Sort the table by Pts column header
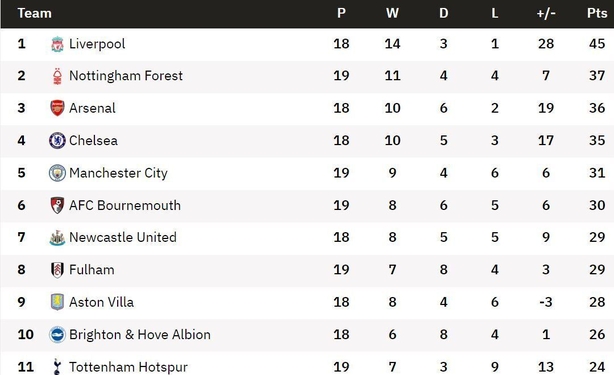The width and height of the screenshot is (614, 375). coord(597,13)
